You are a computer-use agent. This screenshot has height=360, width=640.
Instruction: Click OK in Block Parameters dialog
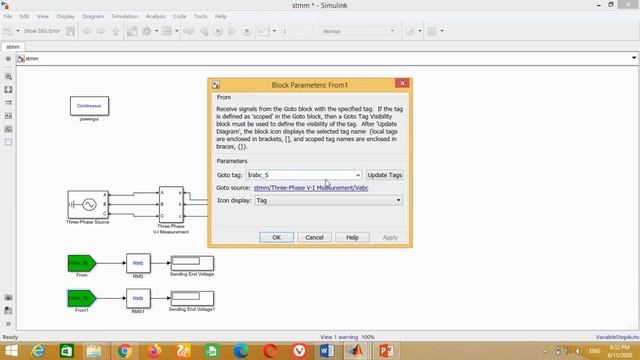point(276,237)
